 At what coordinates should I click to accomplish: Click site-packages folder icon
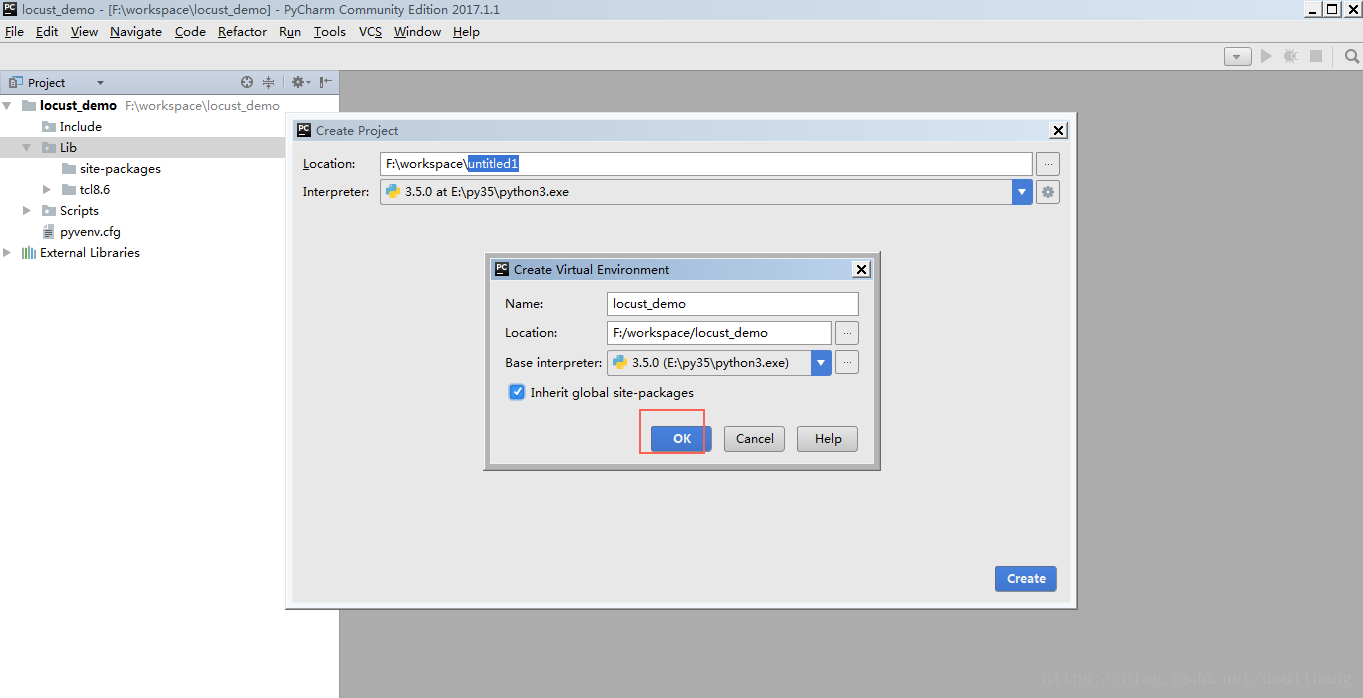(x=69, y=169)
